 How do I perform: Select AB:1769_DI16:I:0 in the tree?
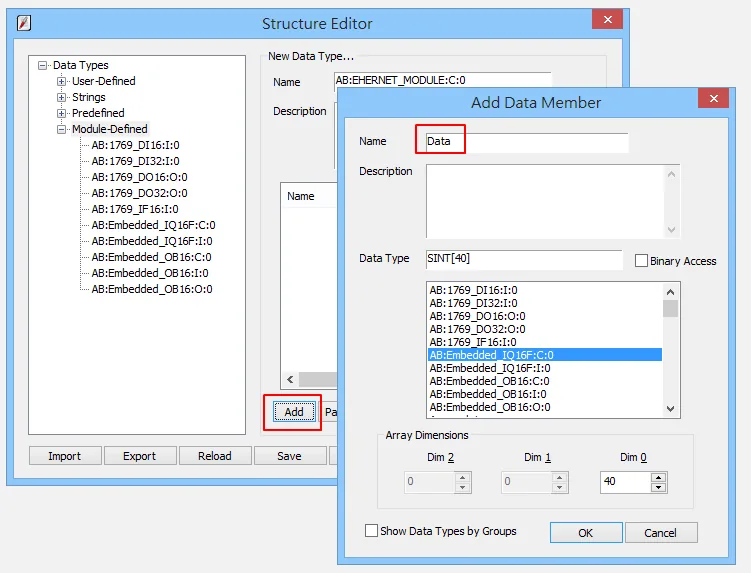click(136, 145)
